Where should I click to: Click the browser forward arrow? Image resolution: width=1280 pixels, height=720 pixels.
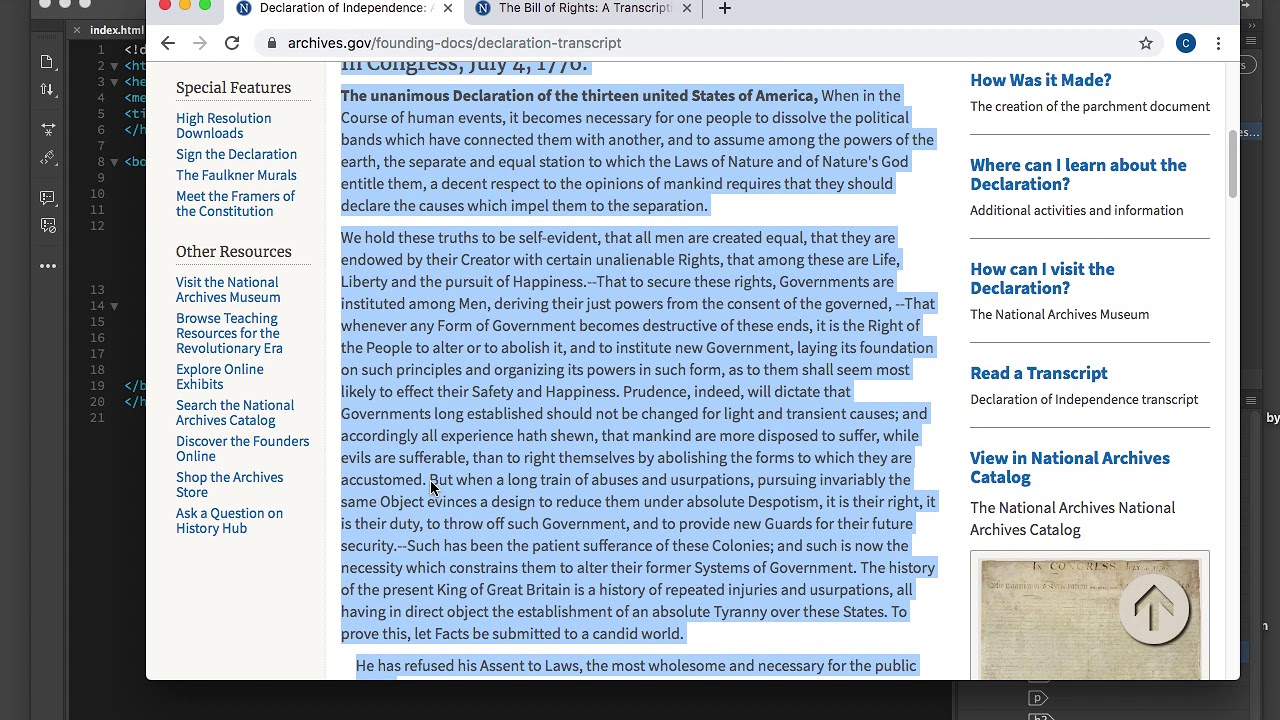click(x=200, y=43)
